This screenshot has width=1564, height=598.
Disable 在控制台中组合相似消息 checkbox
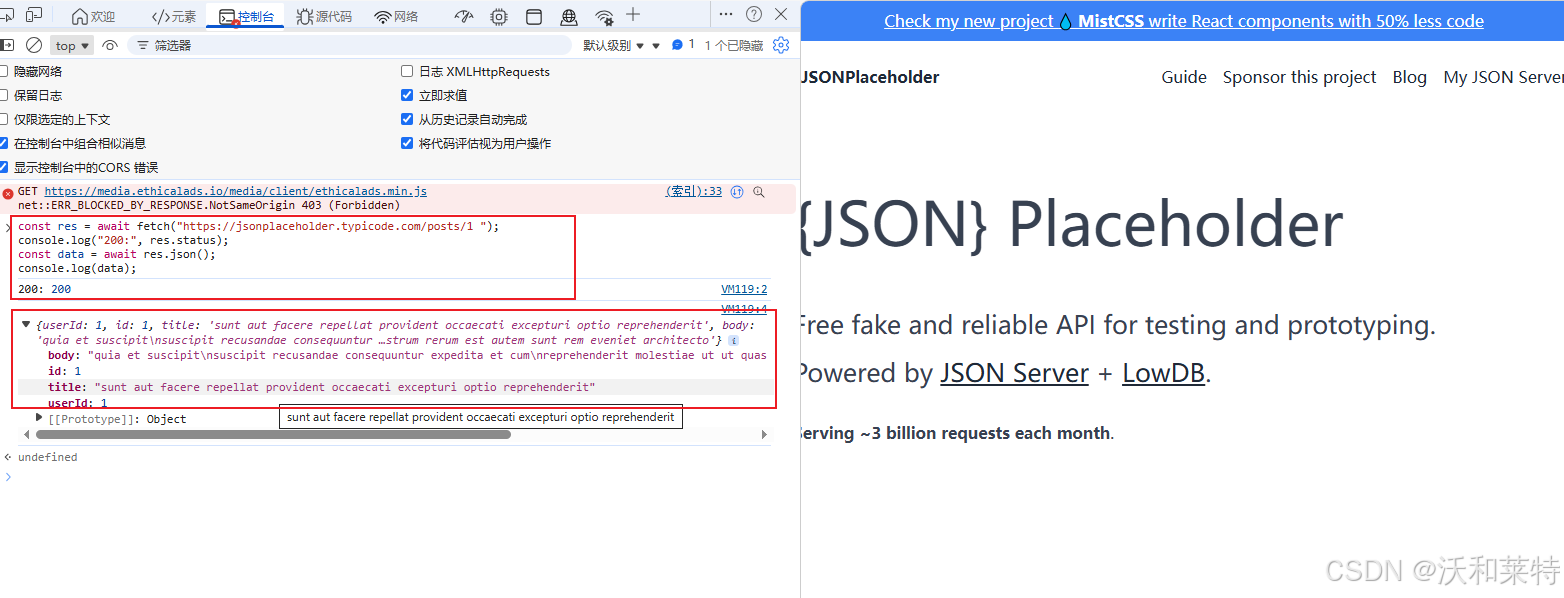point(4,143)
